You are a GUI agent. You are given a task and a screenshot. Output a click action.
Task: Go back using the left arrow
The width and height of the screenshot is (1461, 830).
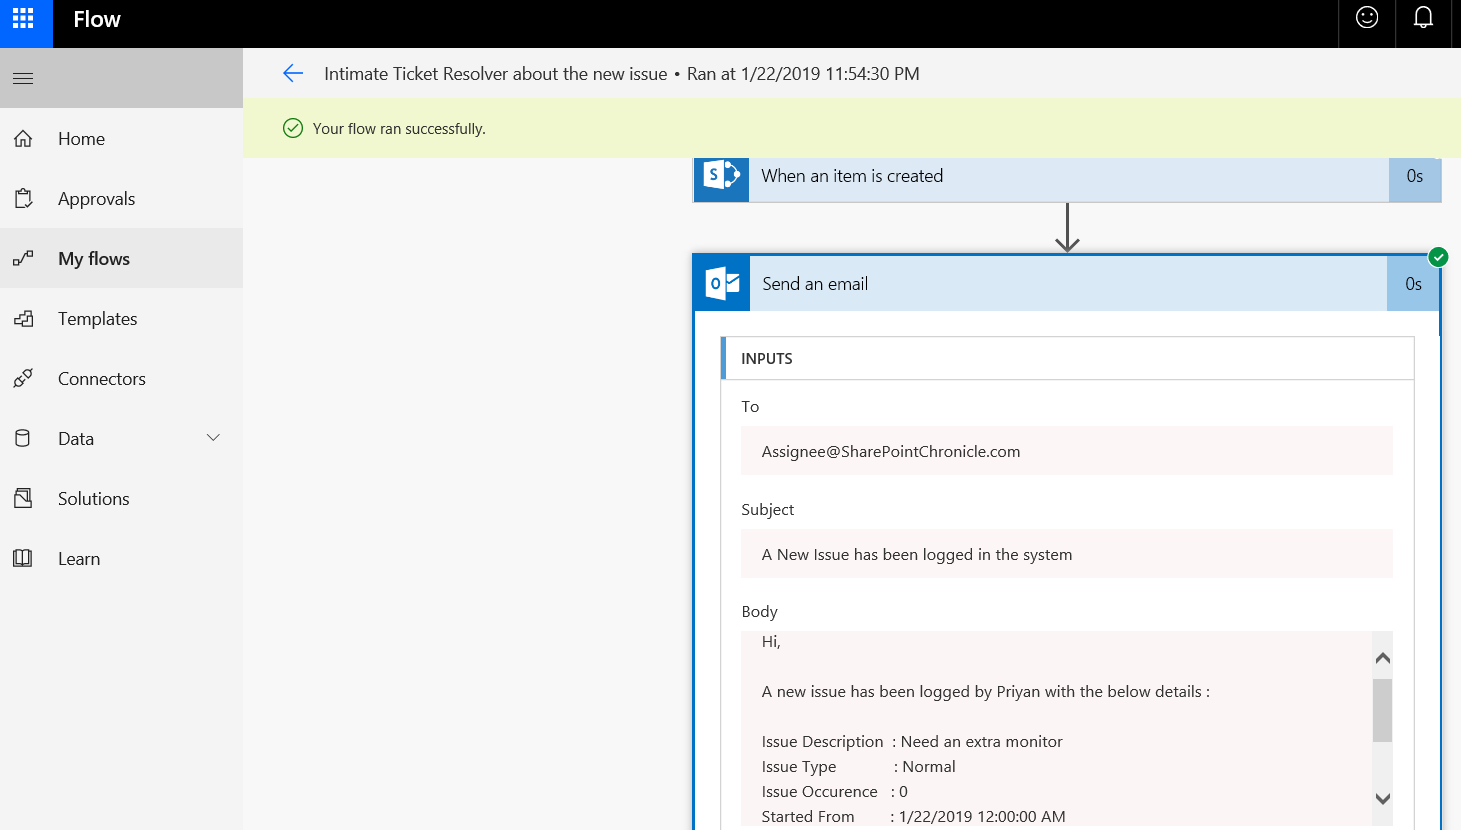coord(293,73)
